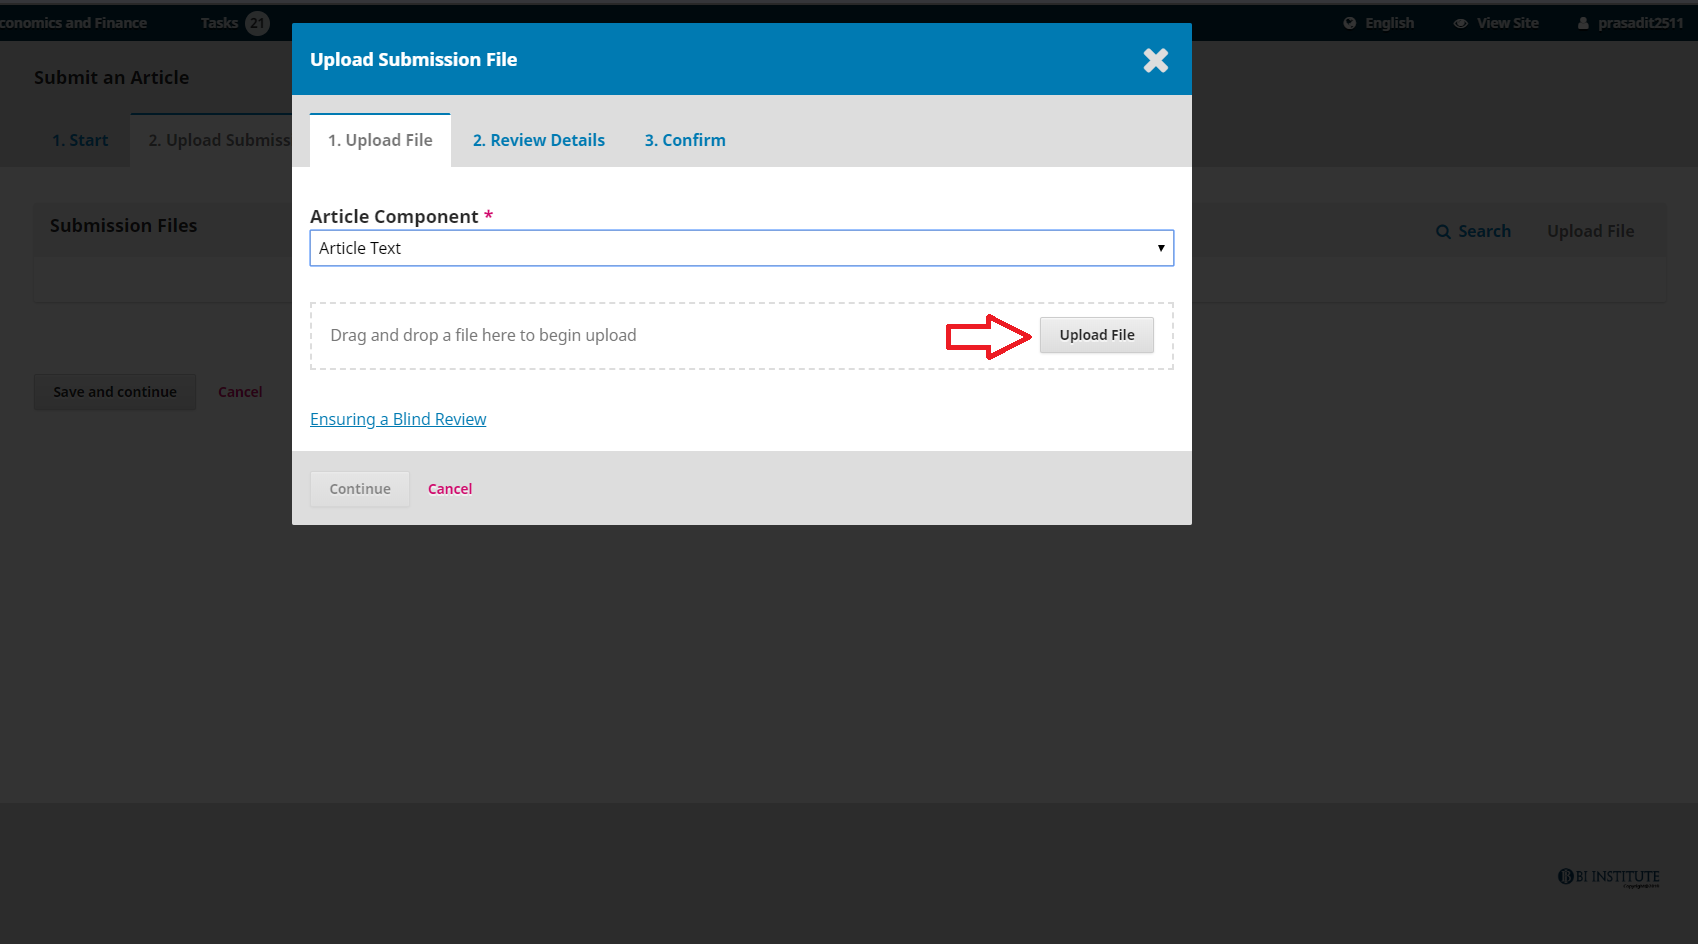Click the drag and drop file area
Image resolution: width=1698 pixels, height=944 pixels.
(600, 336)
